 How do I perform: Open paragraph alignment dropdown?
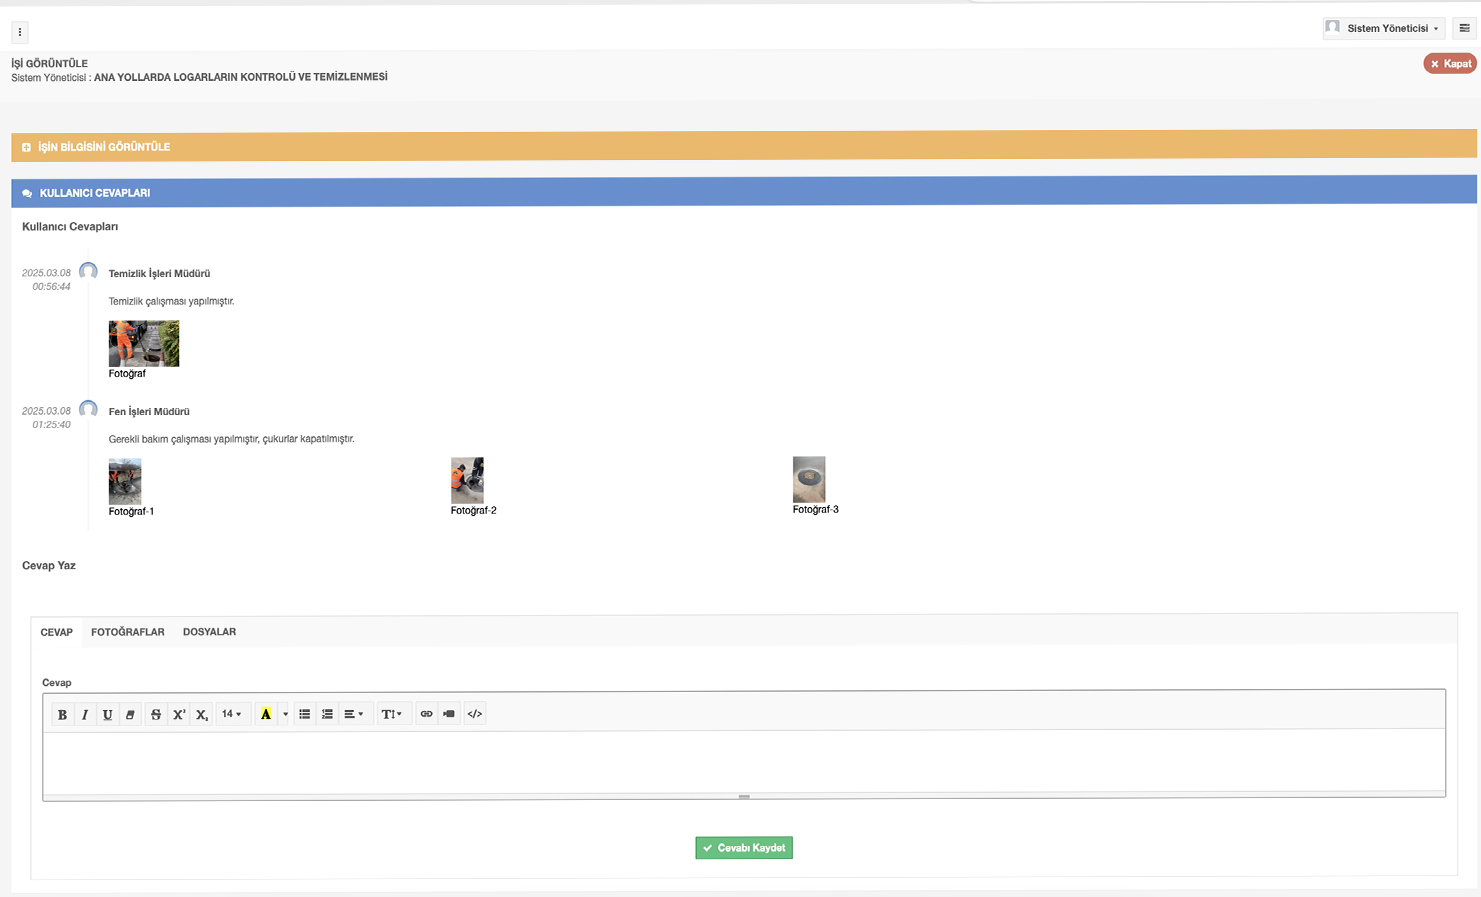(x=353, y=714)
